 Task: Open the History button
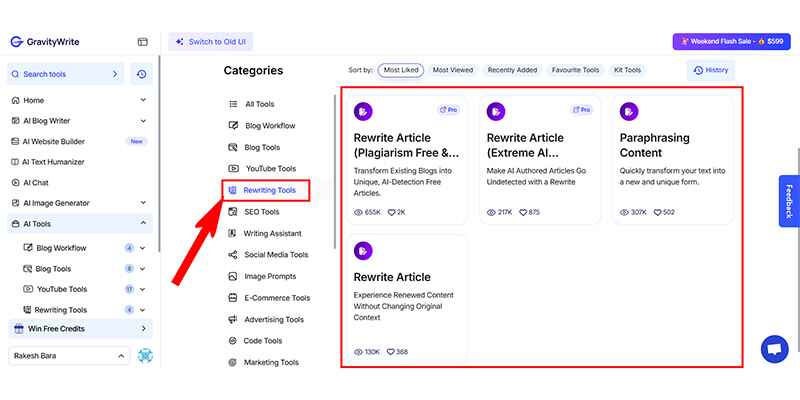click(711, 70)
